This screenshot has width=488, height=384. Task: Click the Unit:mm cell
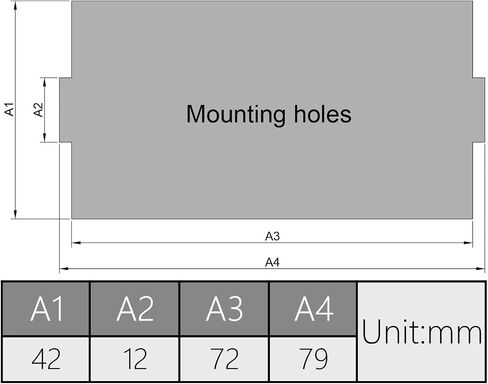pyautogui.click(x=422, y=332)
